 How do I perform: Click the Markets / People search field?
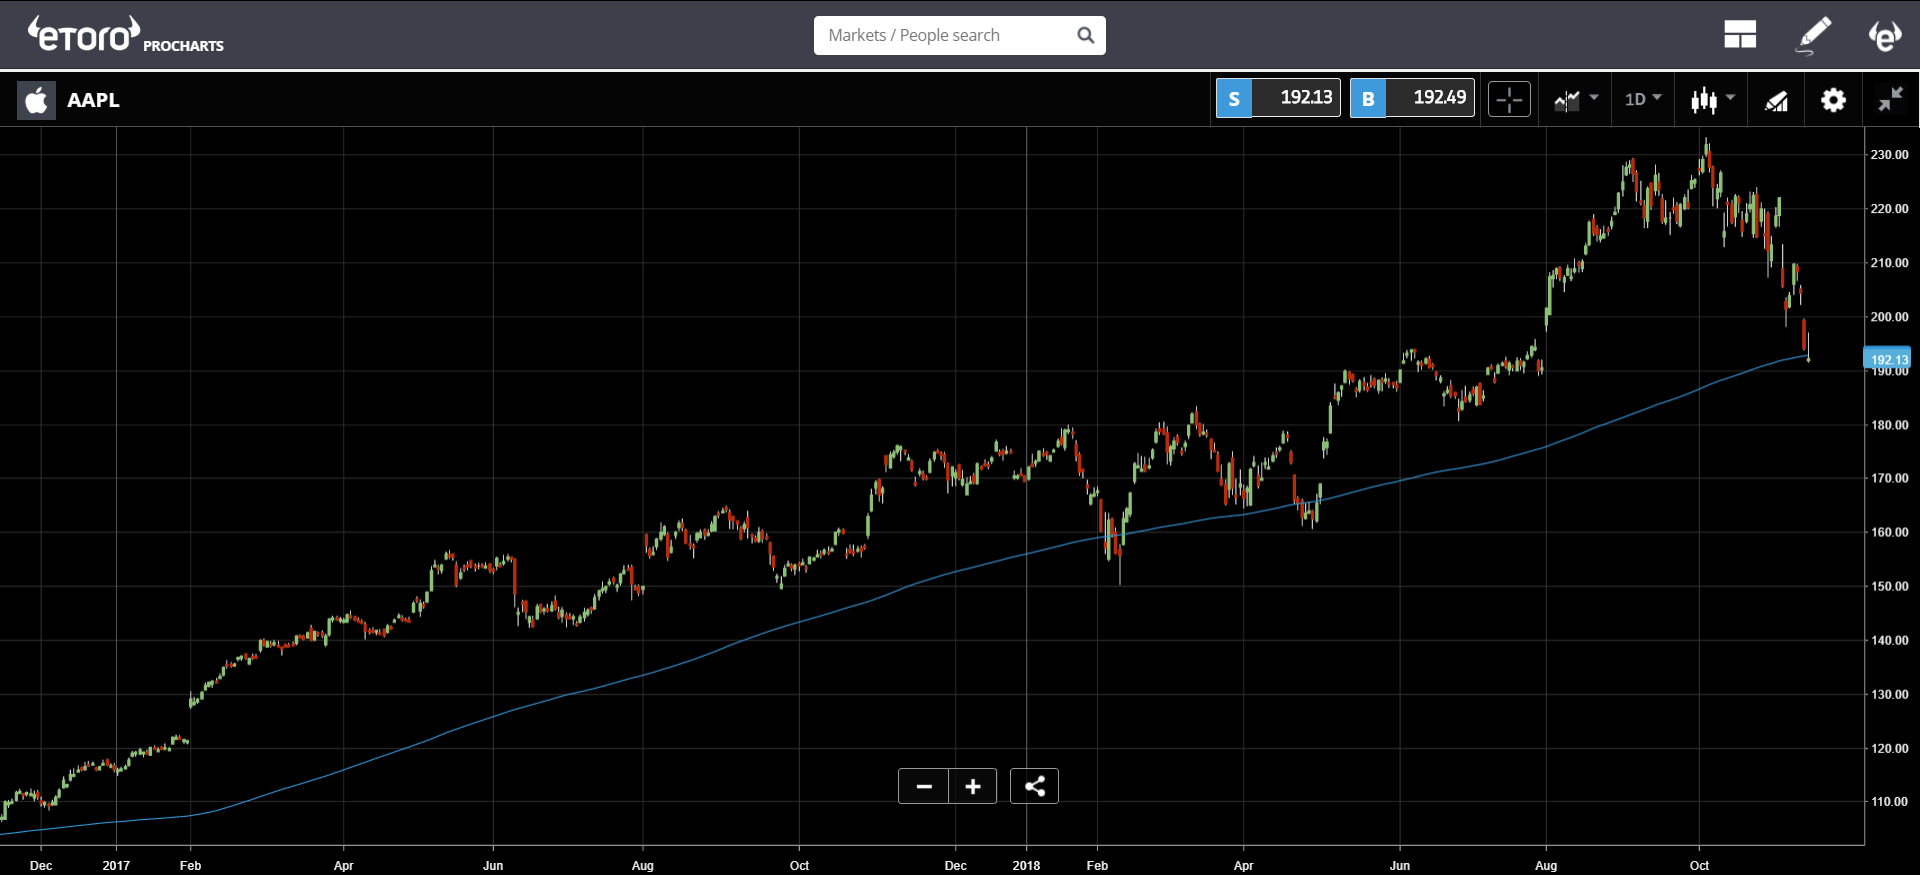pos(960,35)
